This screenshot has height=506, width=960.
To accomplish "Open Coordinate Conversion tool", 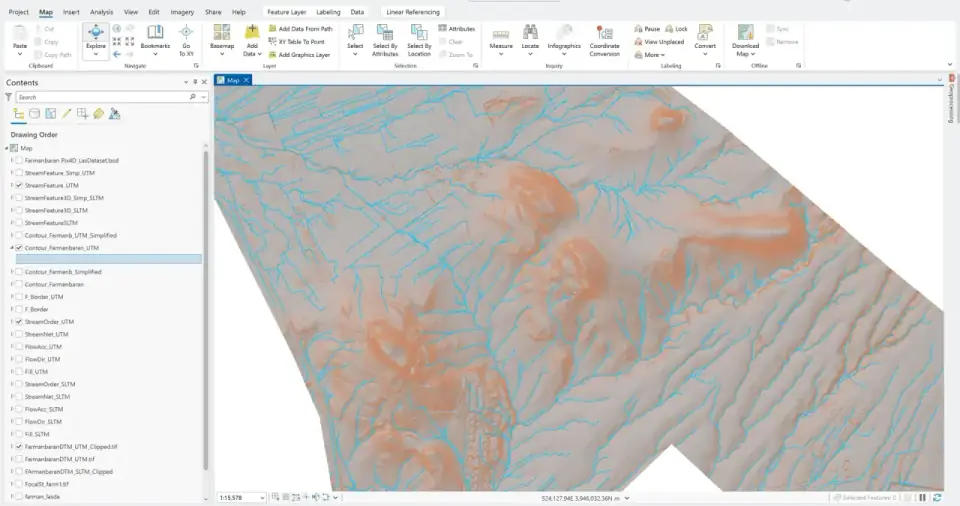I will click(604, 40).
